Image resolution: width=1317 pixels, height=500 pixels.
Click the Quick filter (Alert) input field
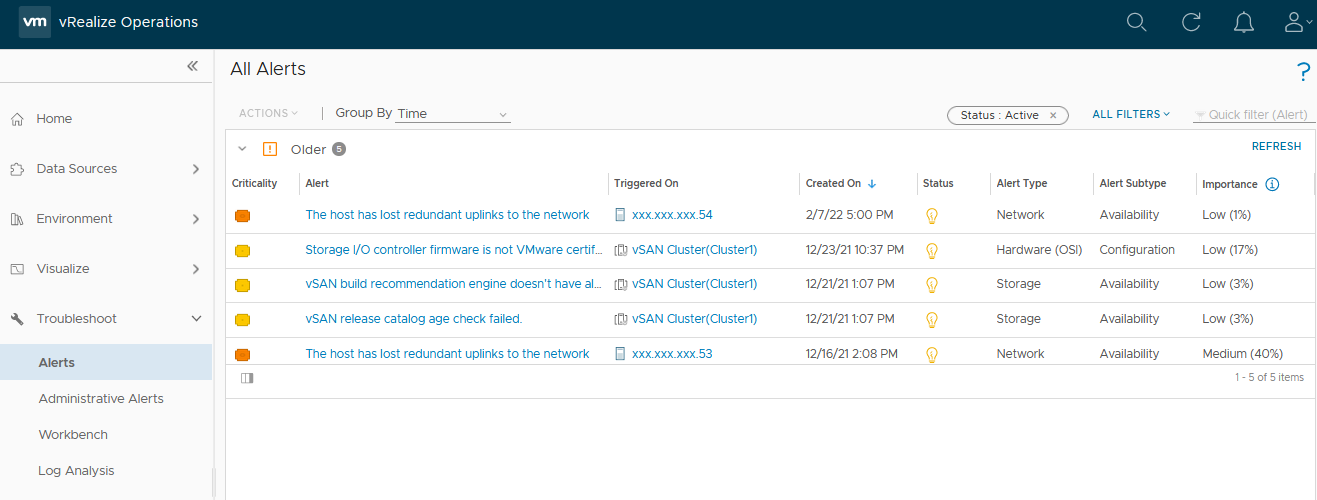[1257, 115]
